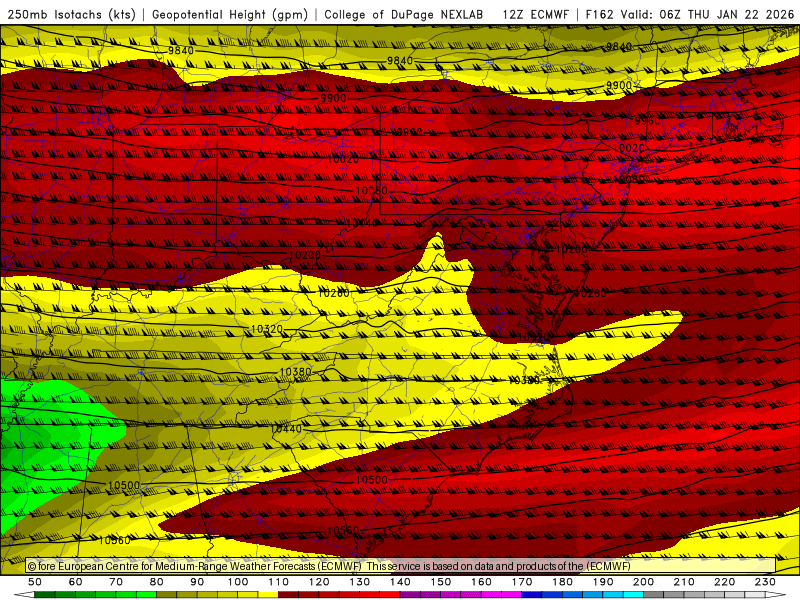Click the 160 value on the legend scale
This screenshot has width=800, height=600.
(481, 582)
